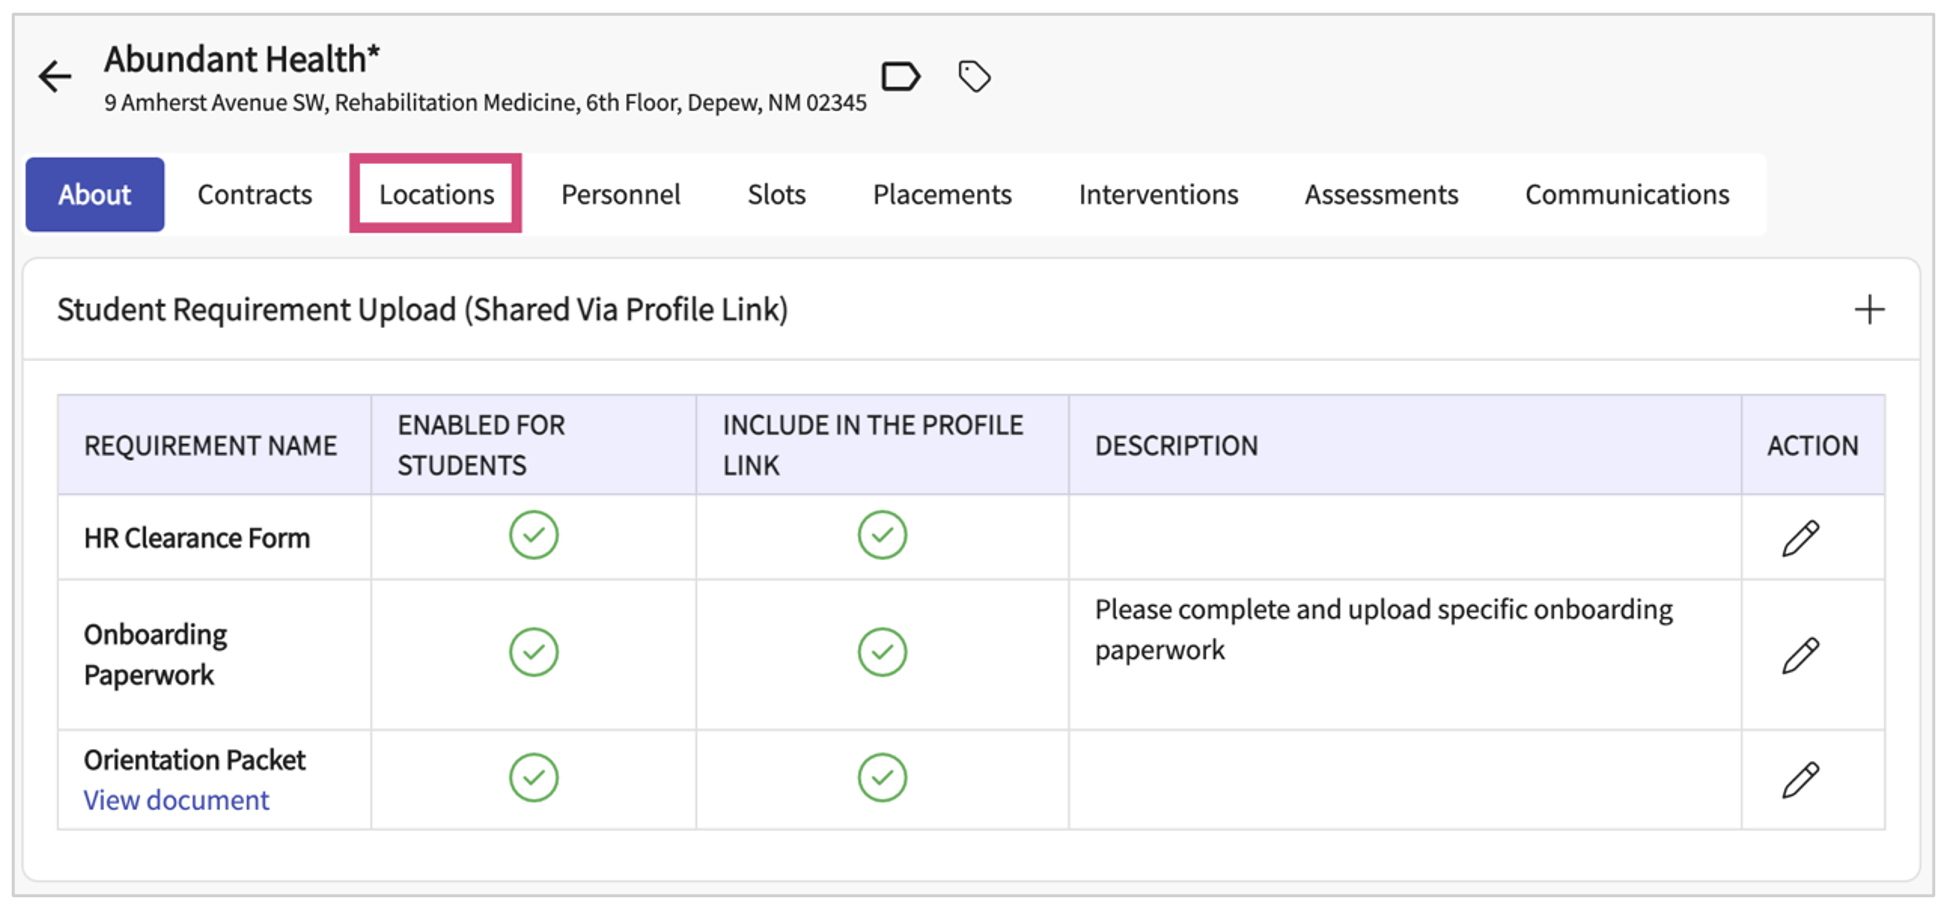Open the Contracts tab
The width and height of the screenshot is (1950, 908).
pos(255,194)
